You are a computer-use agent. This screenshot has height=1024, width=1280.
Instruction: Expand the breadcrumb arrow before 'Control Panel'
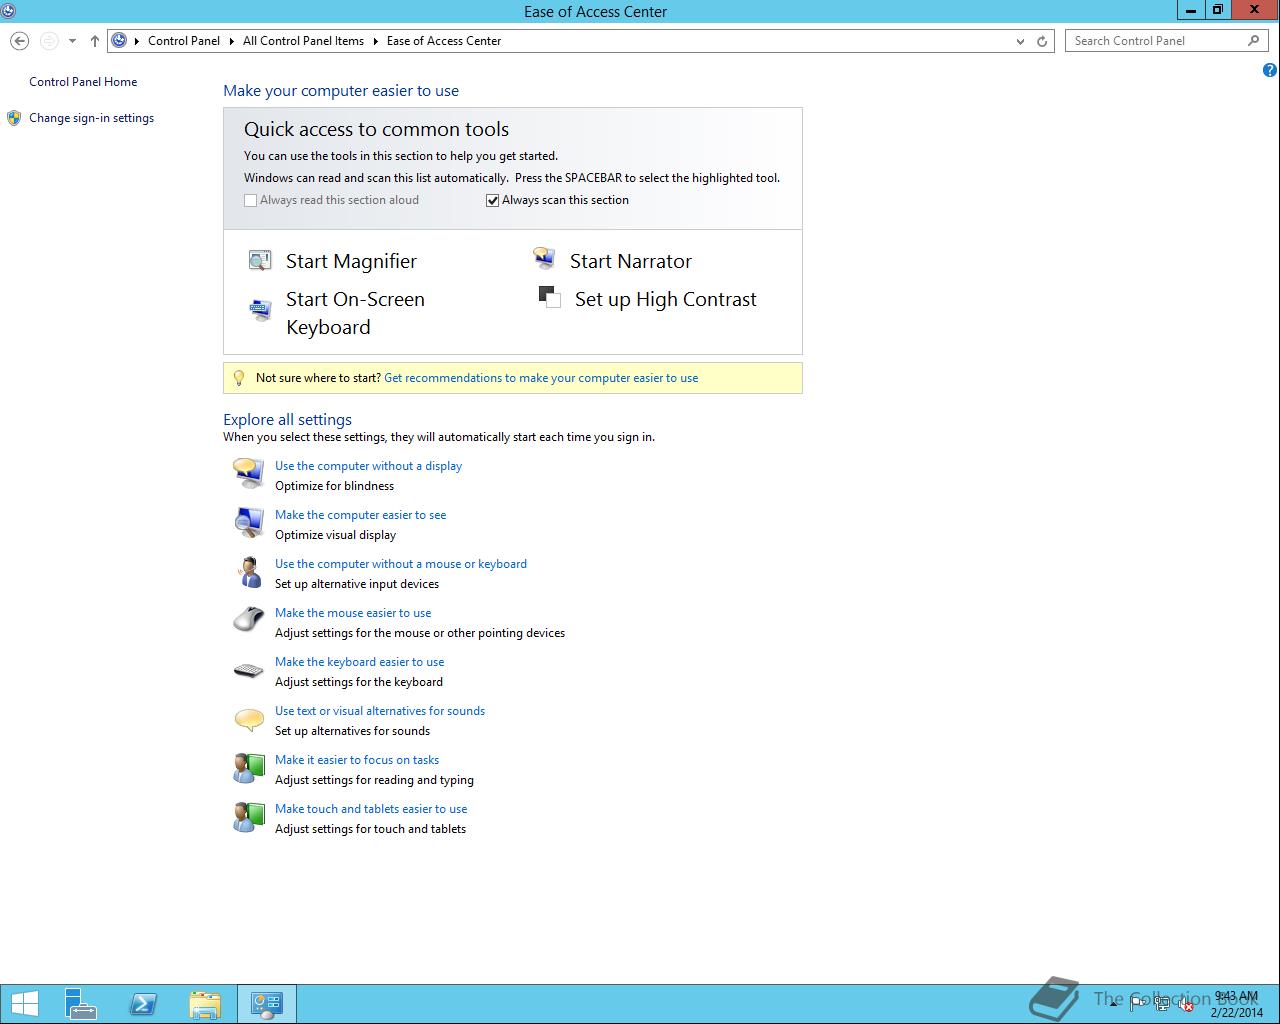(x=137, y=41)
